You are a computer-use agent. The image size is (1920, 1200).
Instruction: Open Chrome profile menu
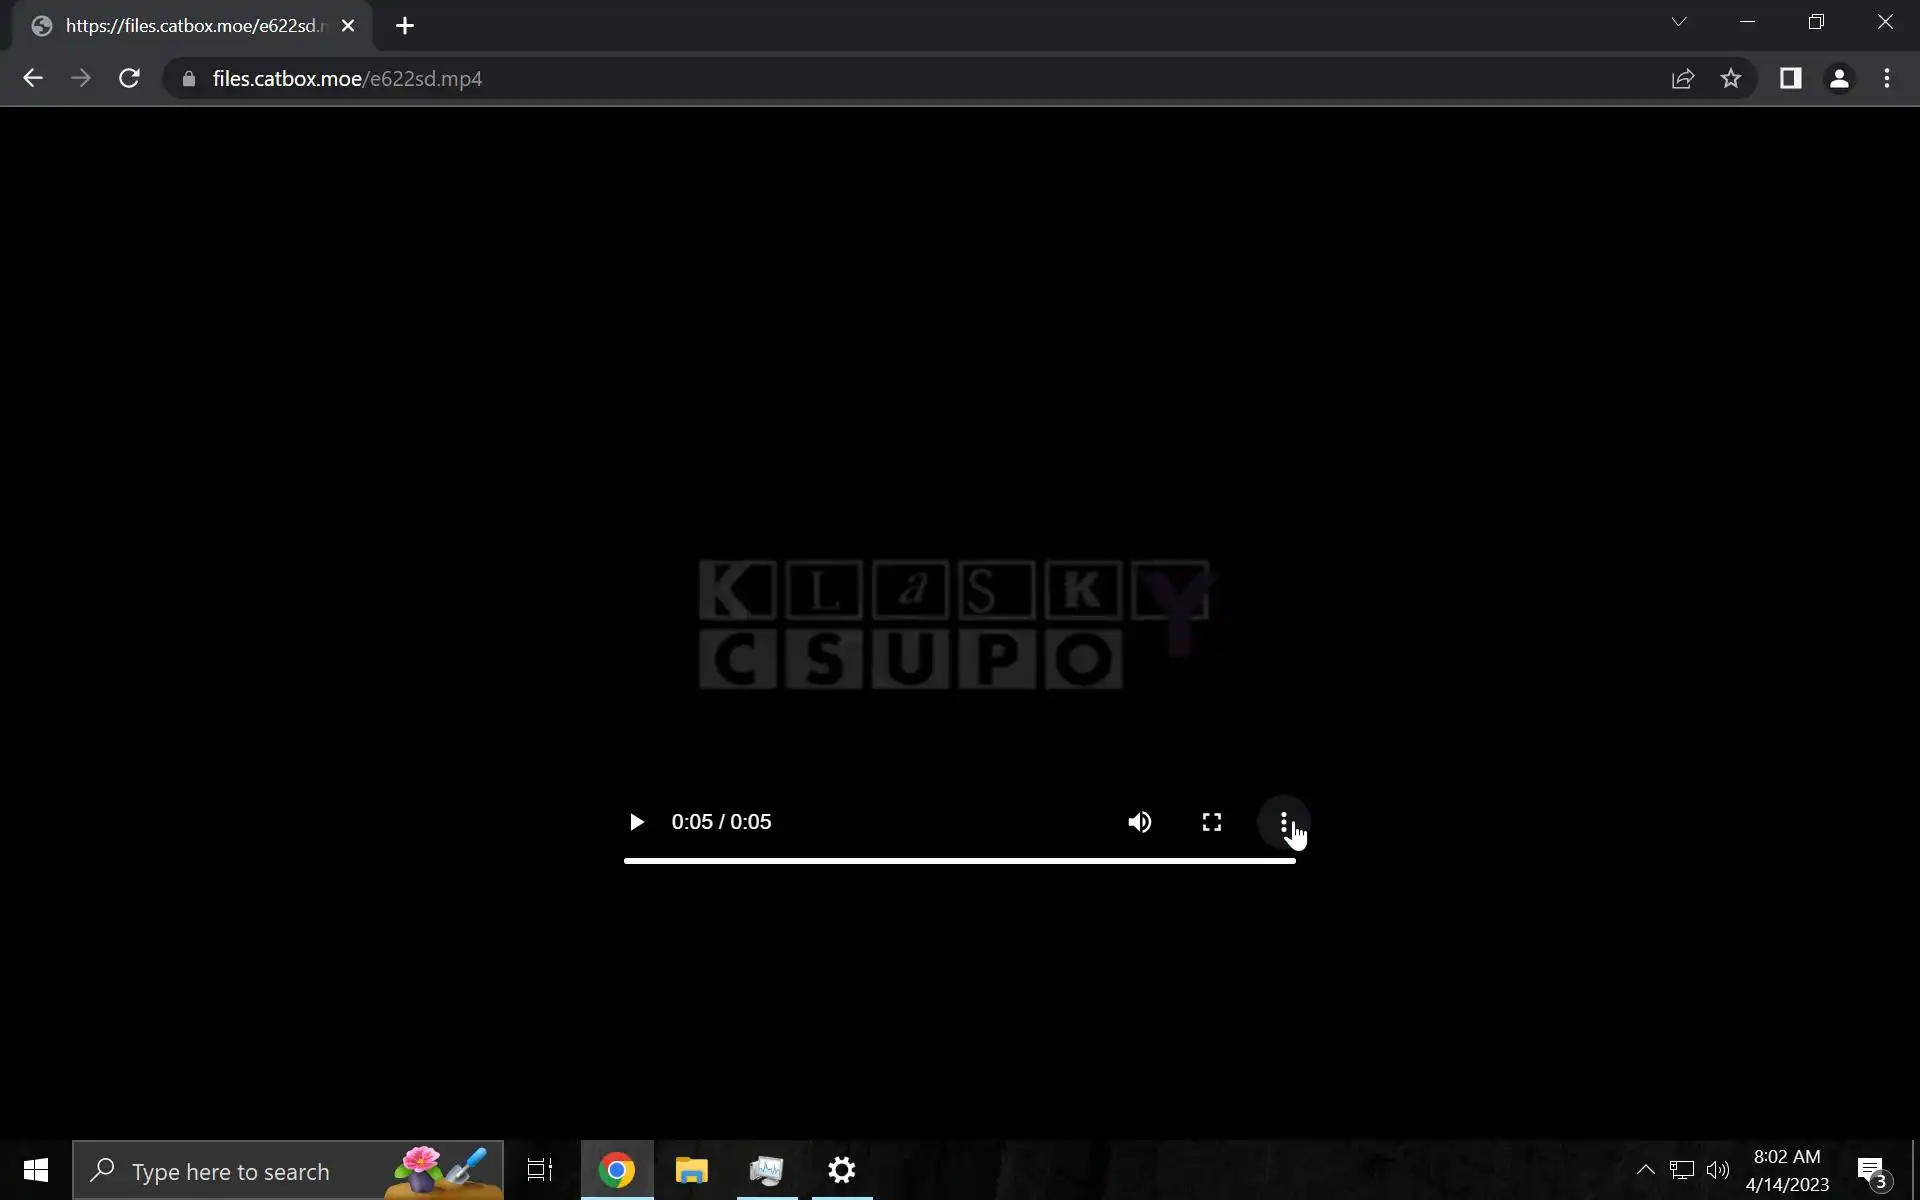[1838, 78]
